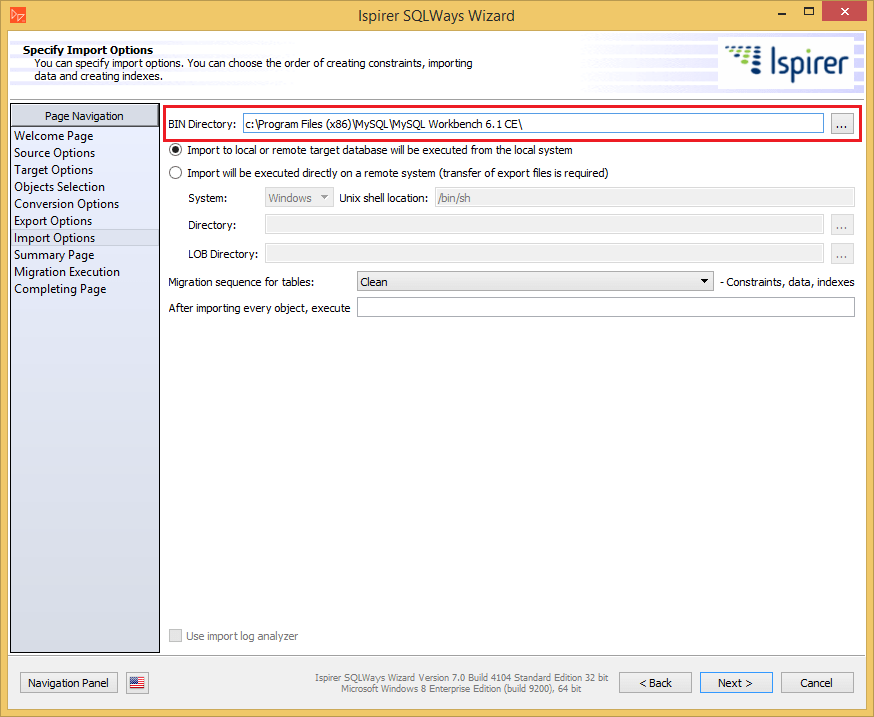Open the browse dialog for remote Directory
The width and height of the screenshot is (874, 717).
(841, 224)
